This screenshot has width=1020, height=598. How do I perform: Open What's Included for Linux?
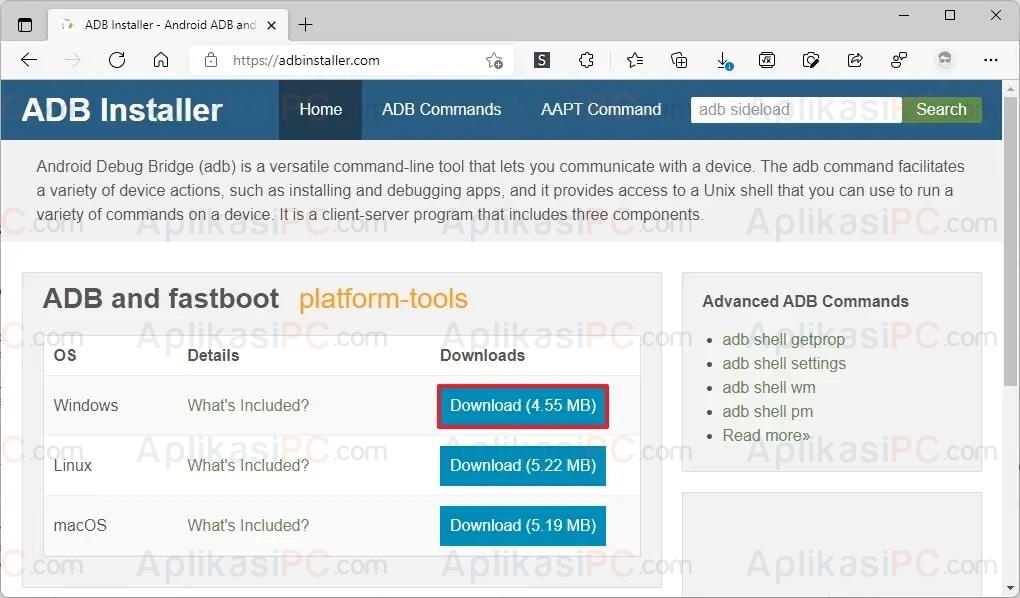248,465
